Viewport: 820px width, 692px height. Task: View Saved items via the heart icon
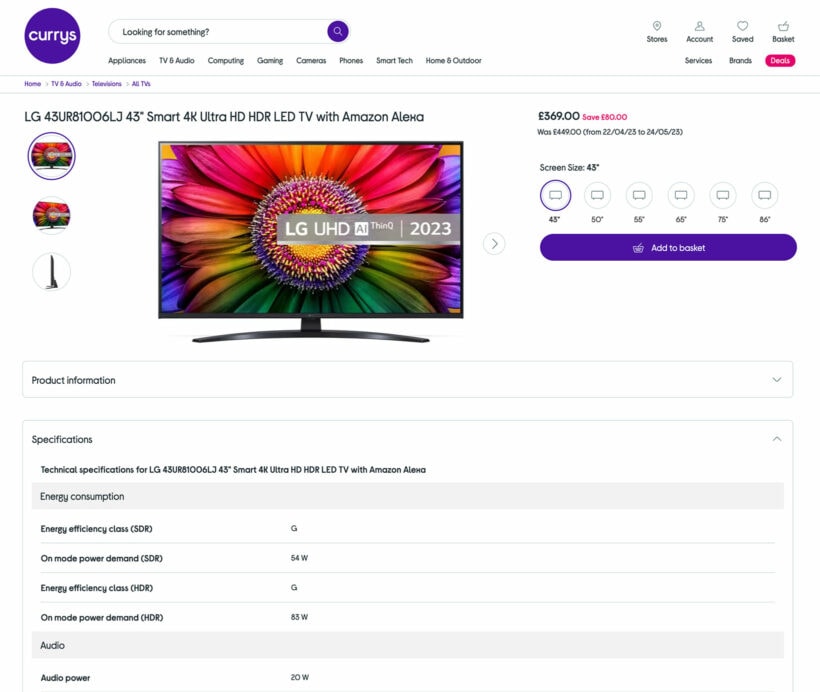[x=742, y=27]
